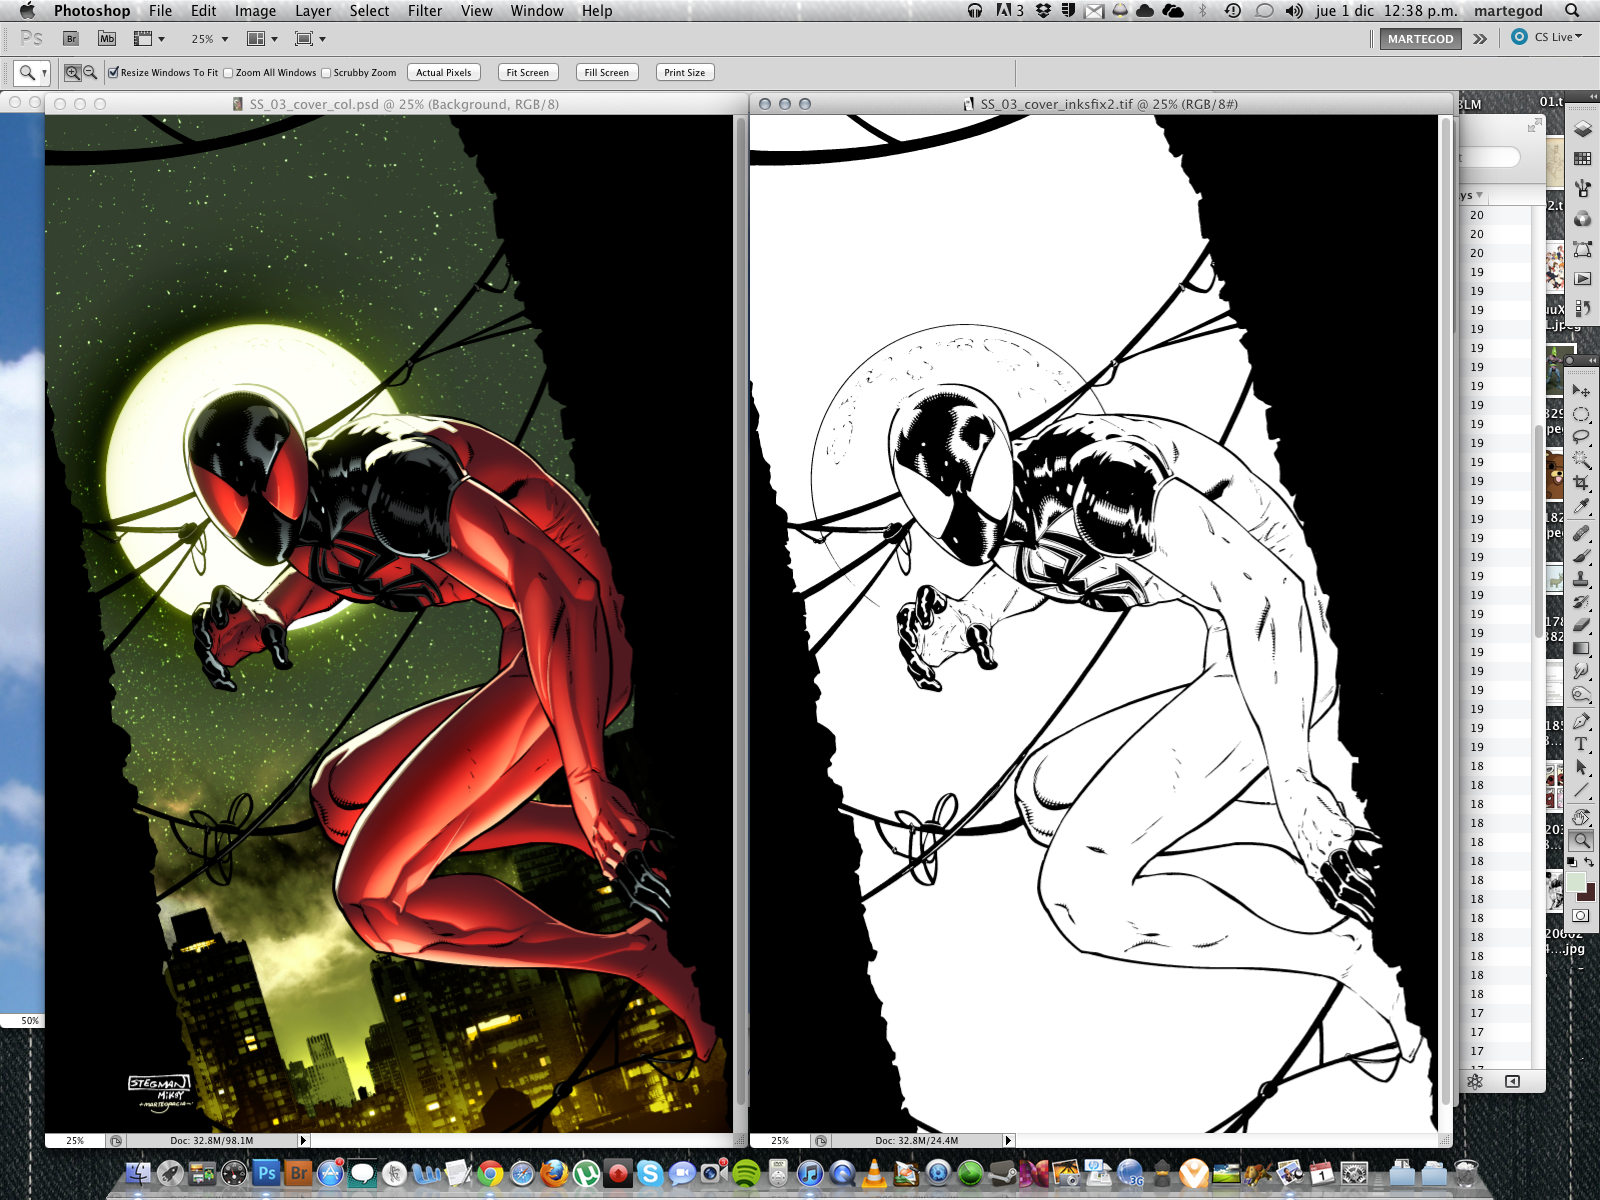1600x1200 pixels.
Task: Click the Fit Screen button
Action: coord(527,72)
